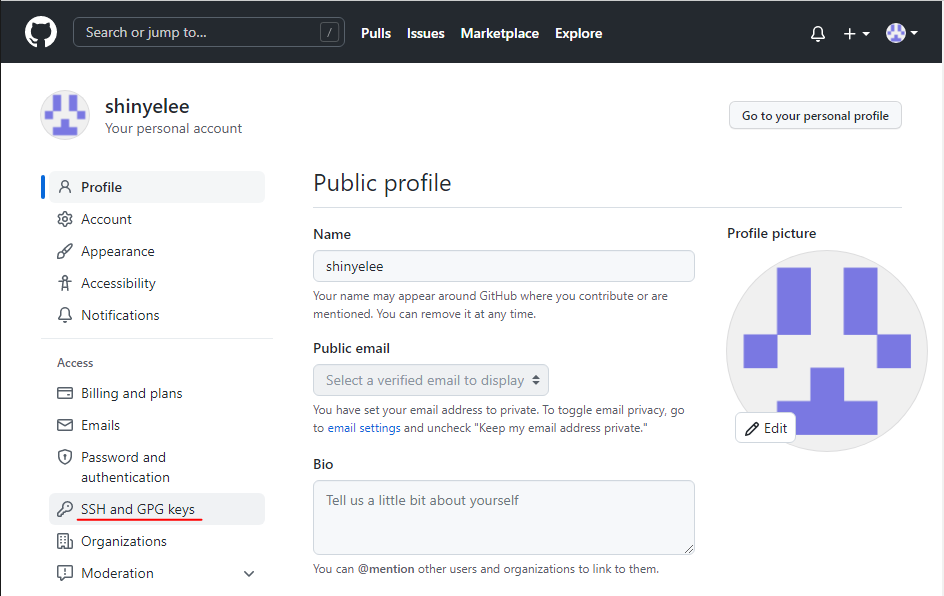Click the GitHub octocat logo
944x596 pixels.
click(x=41, y=32)
